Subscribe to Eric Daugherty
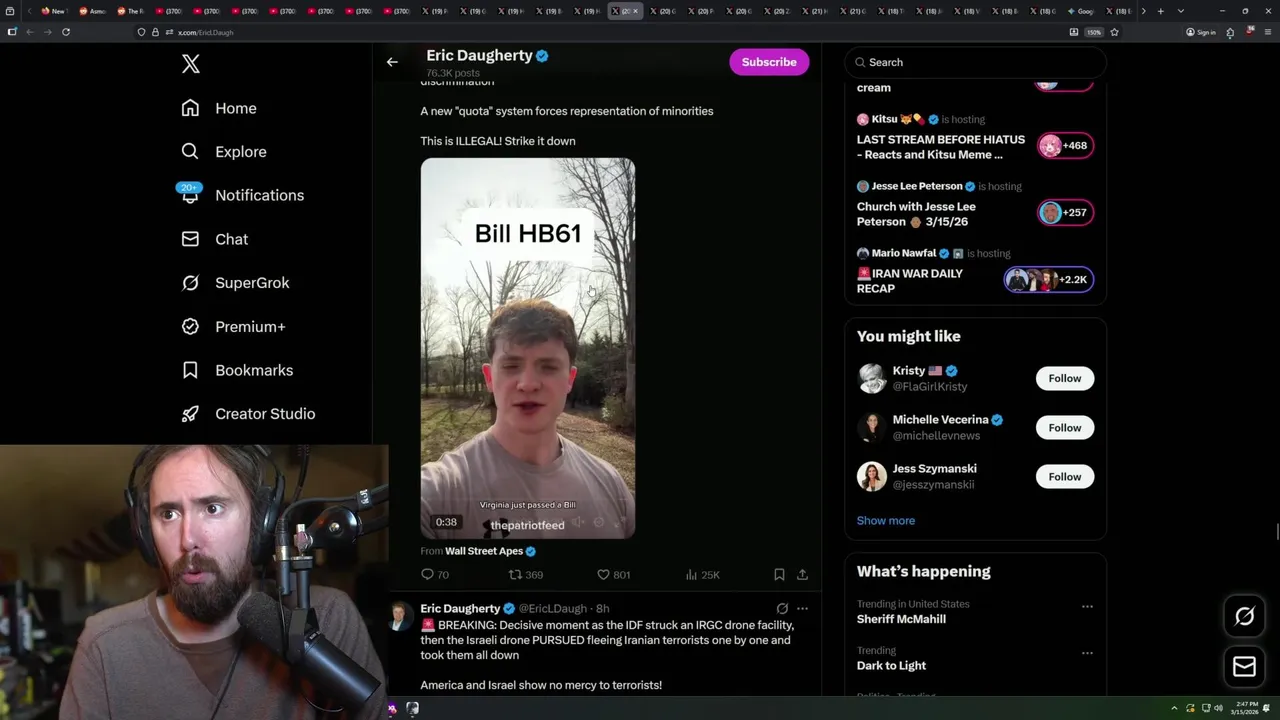 [769, 62]
